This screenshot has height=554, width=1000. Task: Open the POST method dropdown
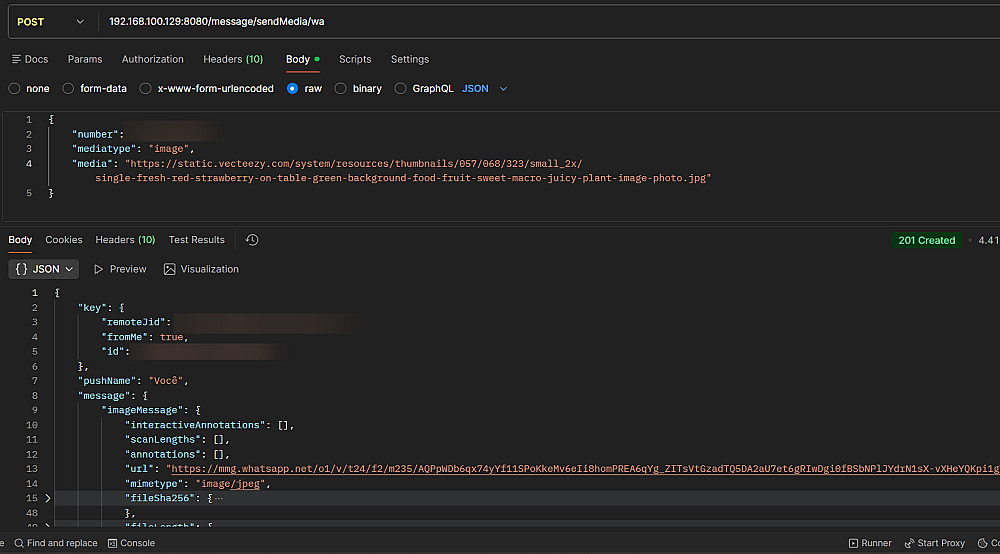(50, 21)
